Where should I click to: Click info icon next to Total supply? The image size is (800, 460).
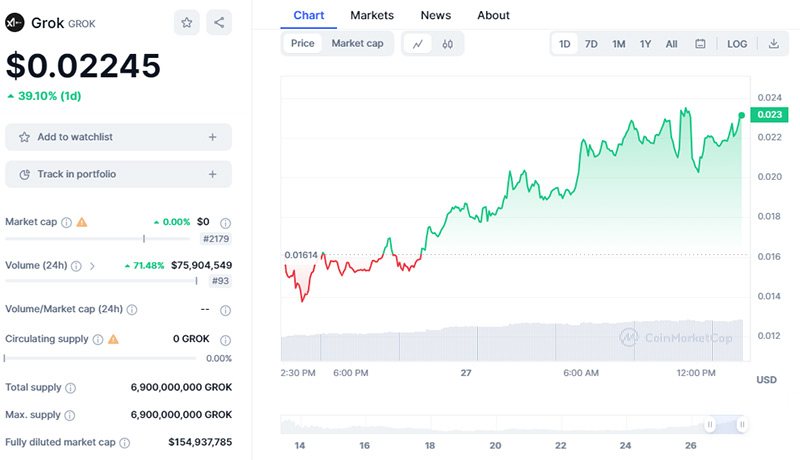[71, 387]
